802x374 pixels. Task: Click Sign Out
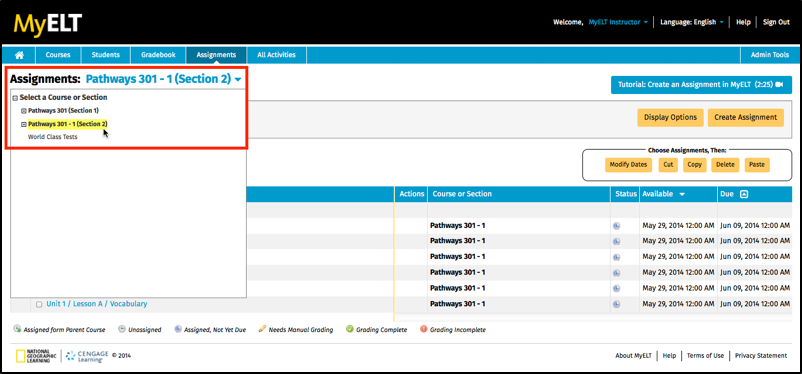coord(776,23)
